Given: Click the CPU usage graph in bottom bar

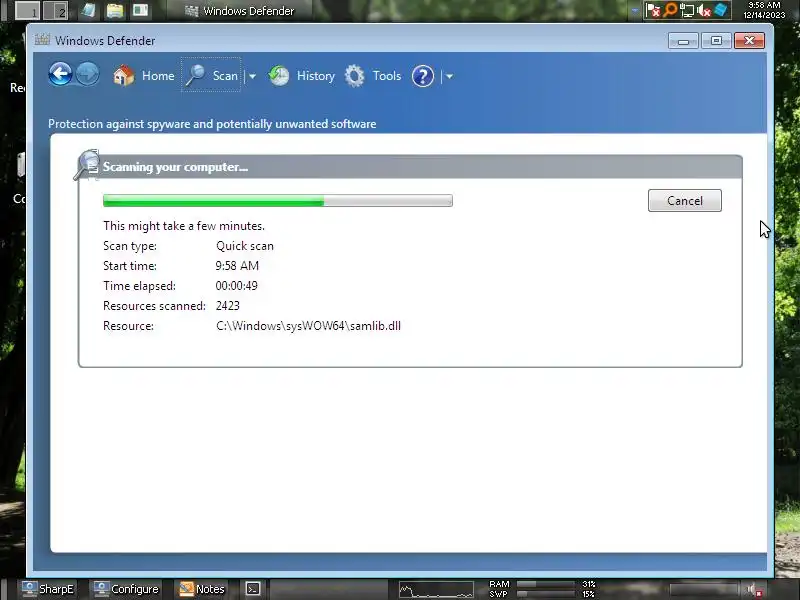Looking at the screenshot, I should [436, 590].
